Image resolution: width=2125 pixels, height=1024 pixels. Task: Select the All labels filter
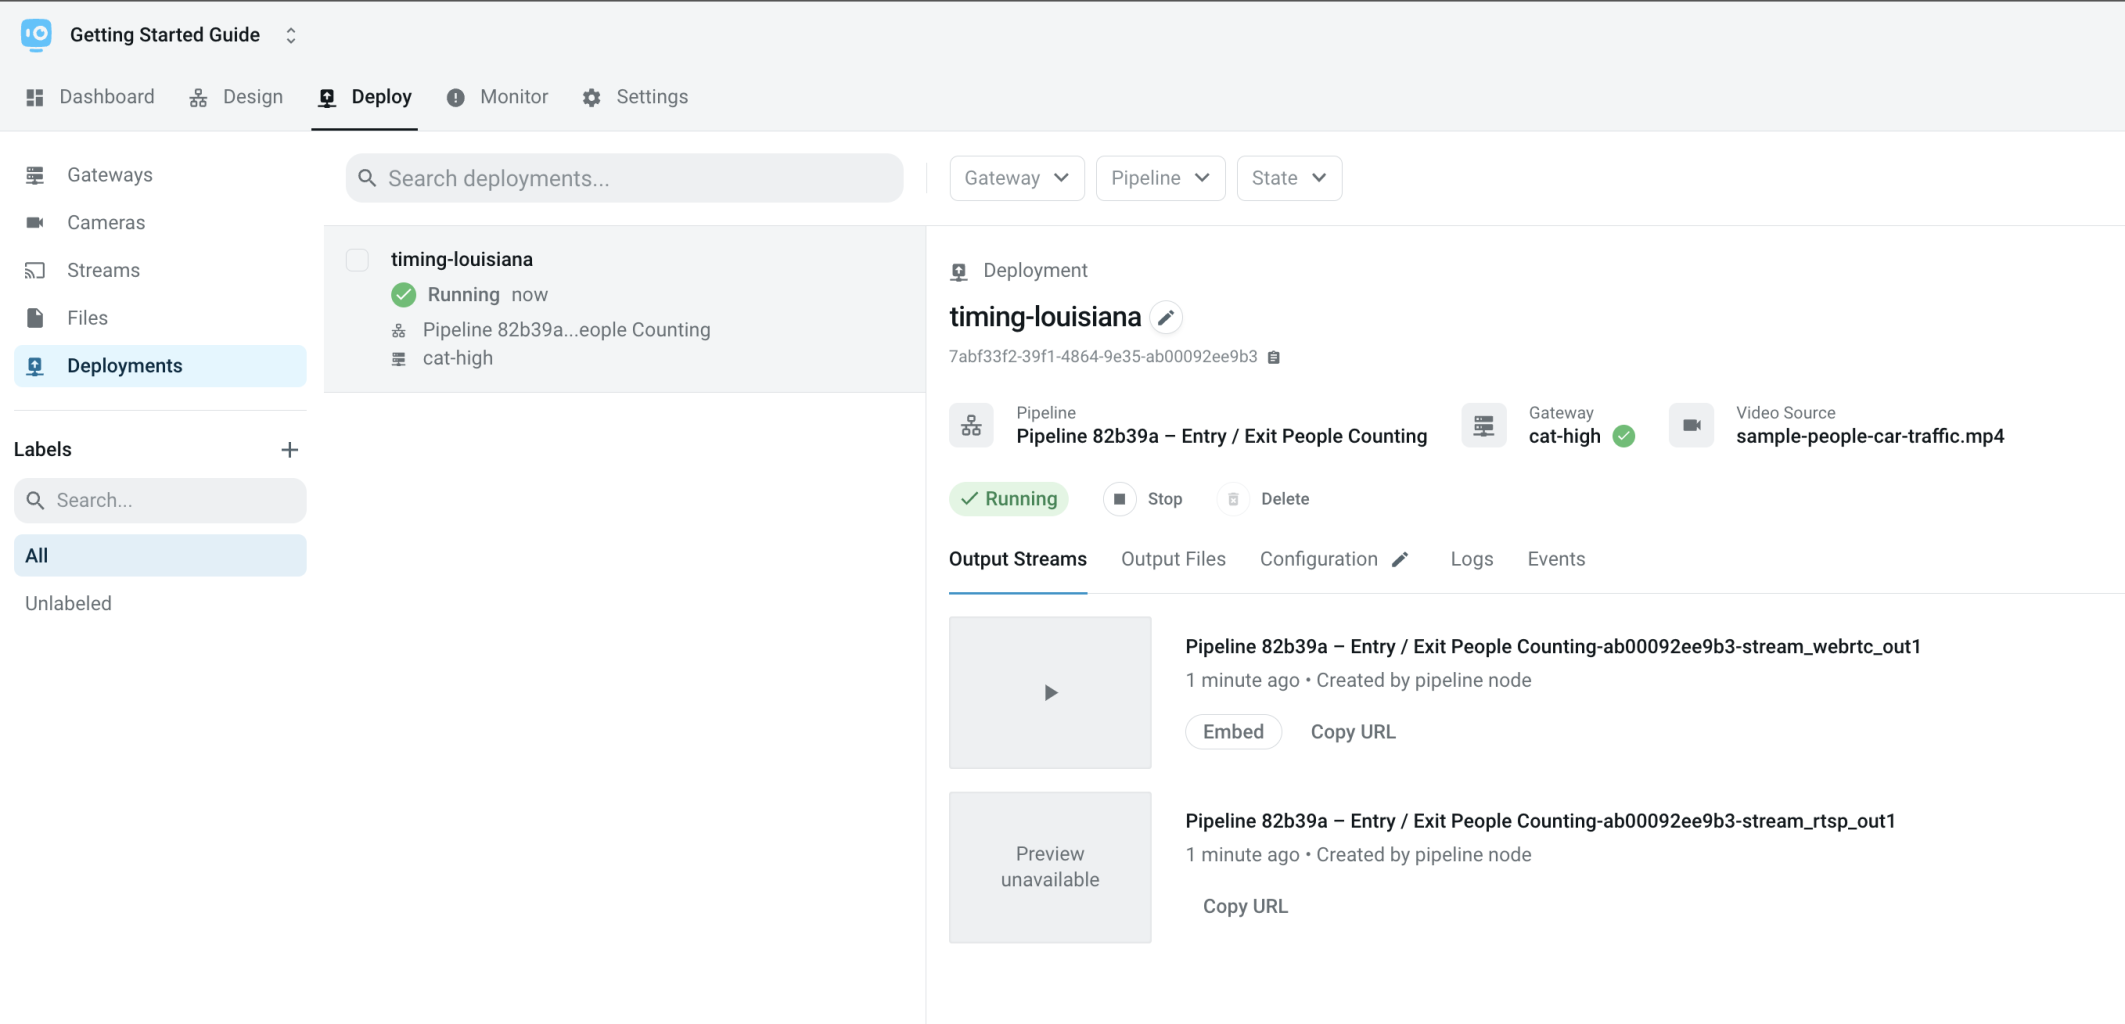point(160,555)
